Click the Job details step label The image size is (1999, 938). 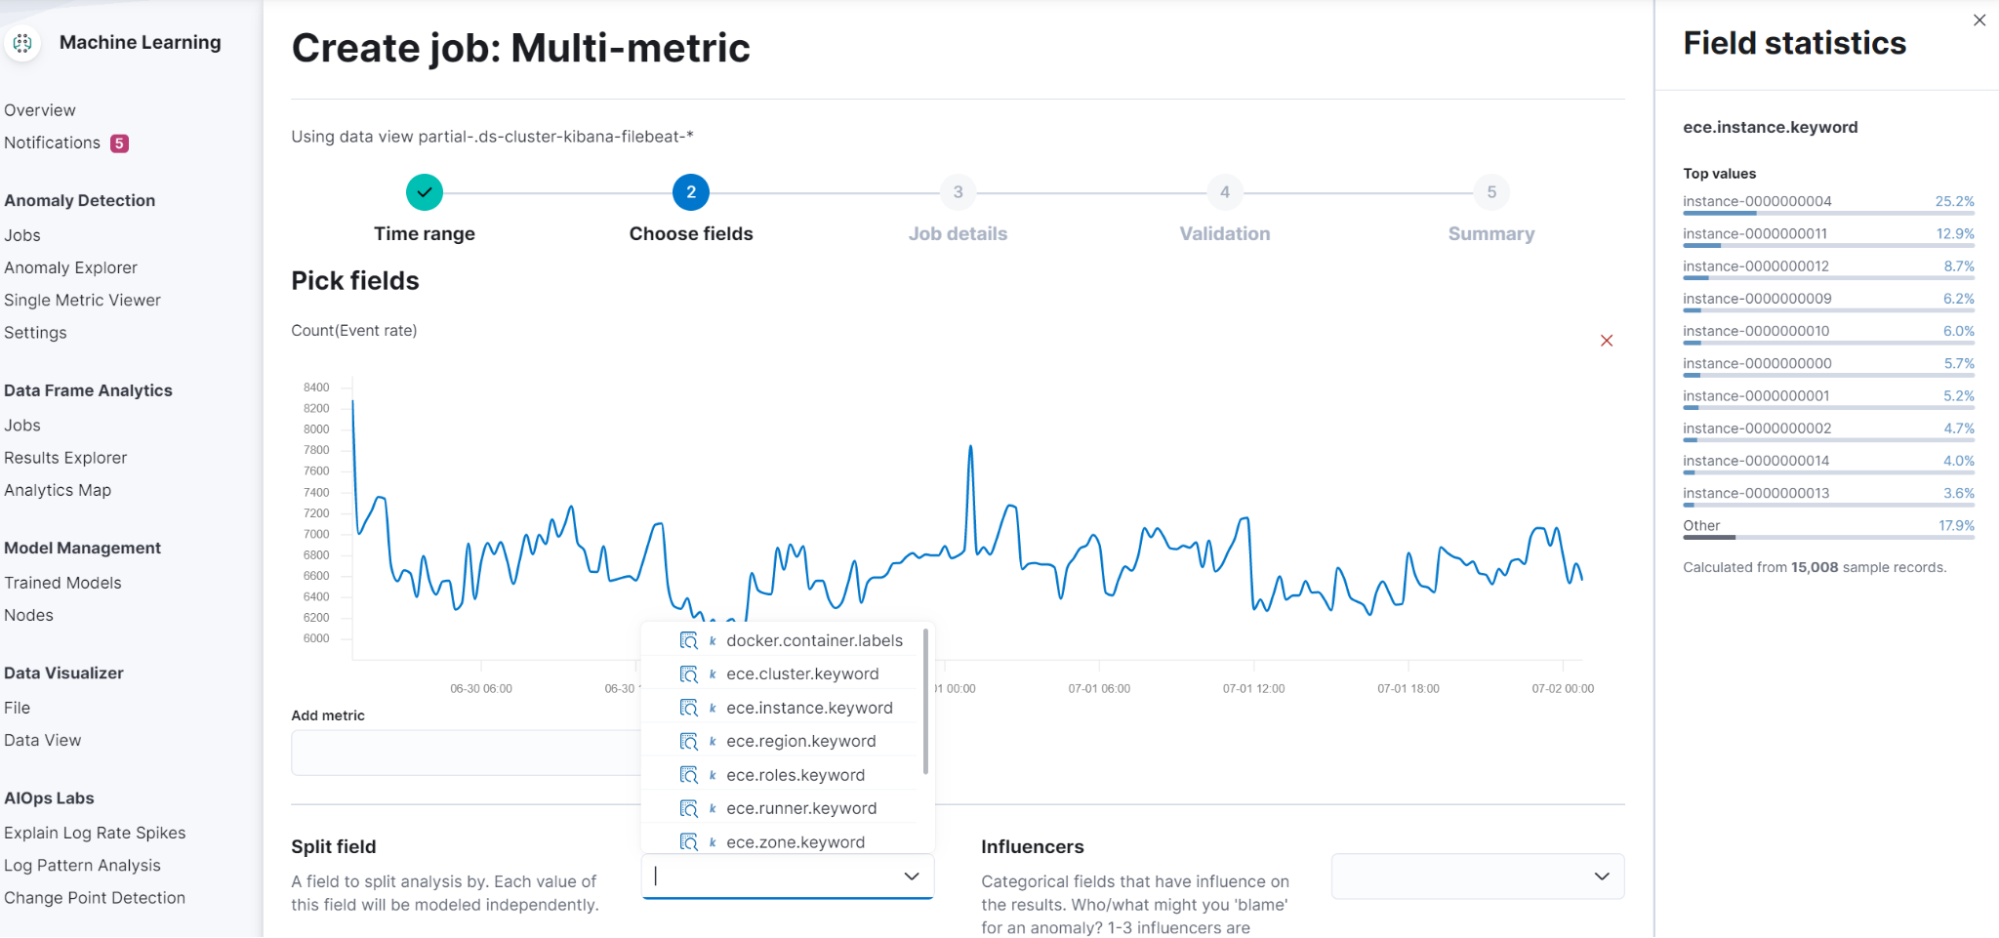point(958,233)
